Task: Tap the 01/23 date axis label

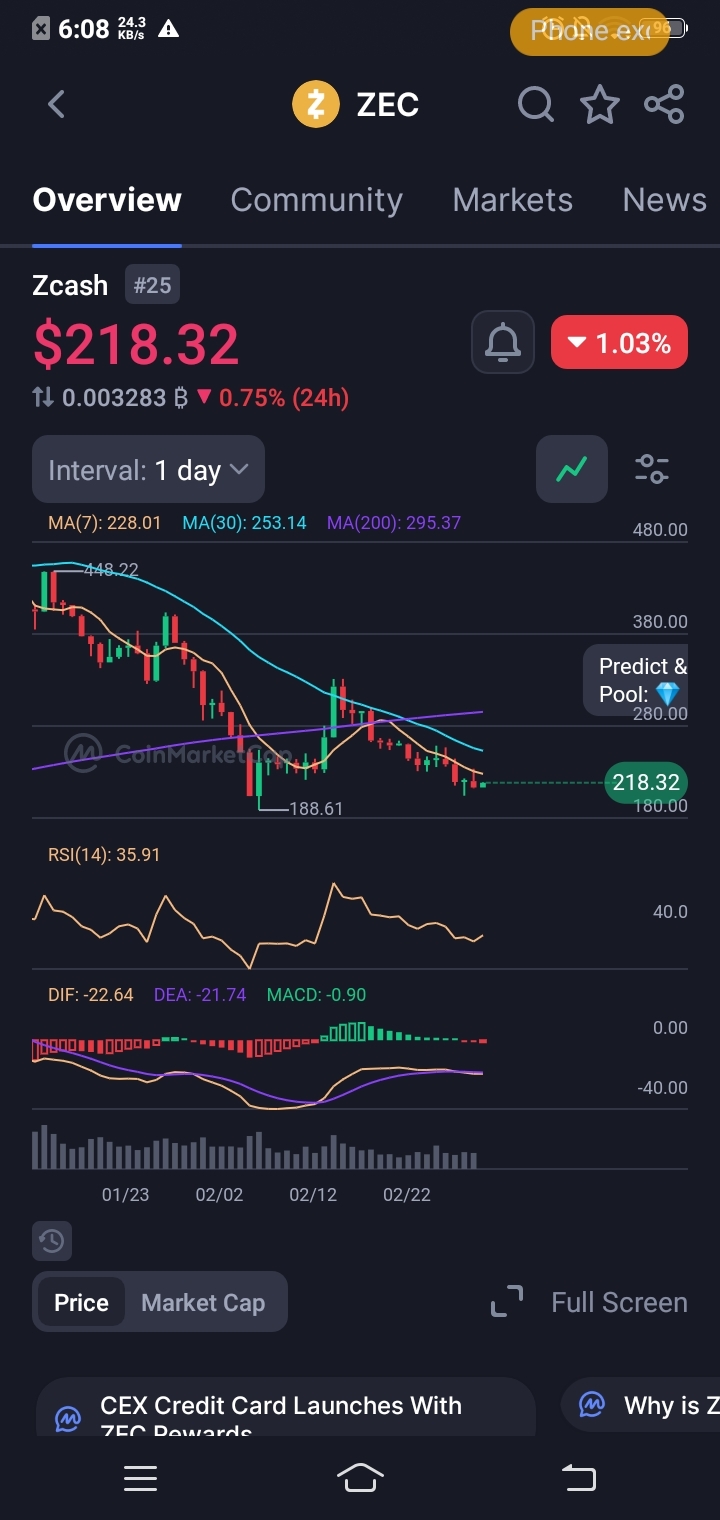Action: [x=125, y=1194]
